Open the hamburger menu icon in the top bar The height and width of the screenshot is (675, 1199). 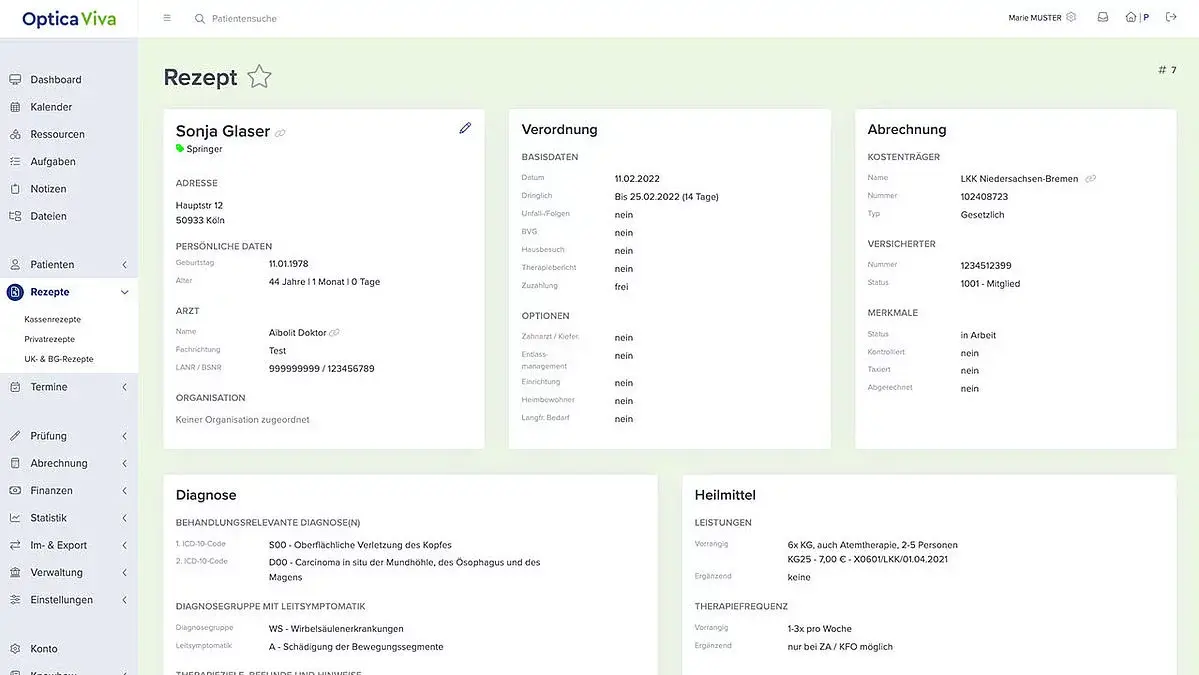(x=167, y=18)
